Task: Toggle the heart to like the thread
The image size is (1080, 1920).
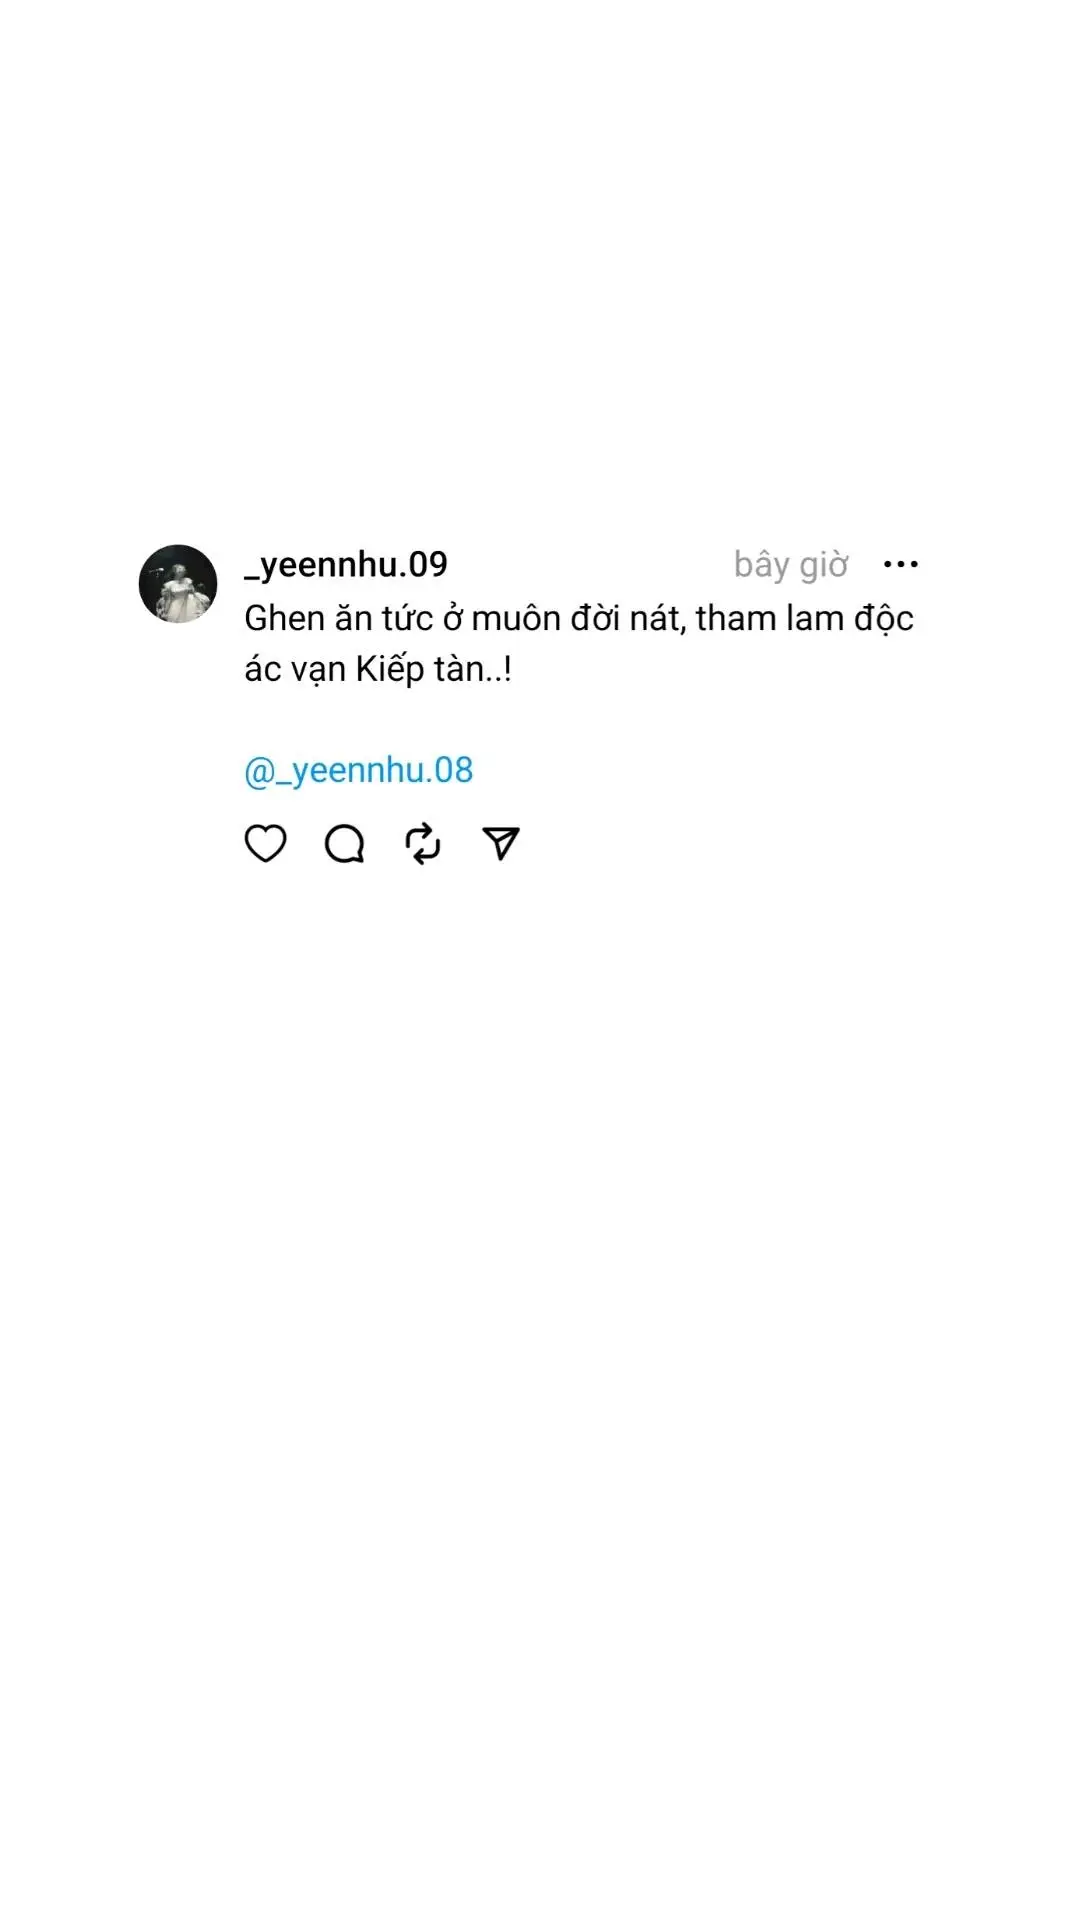Action: [265, 844]
